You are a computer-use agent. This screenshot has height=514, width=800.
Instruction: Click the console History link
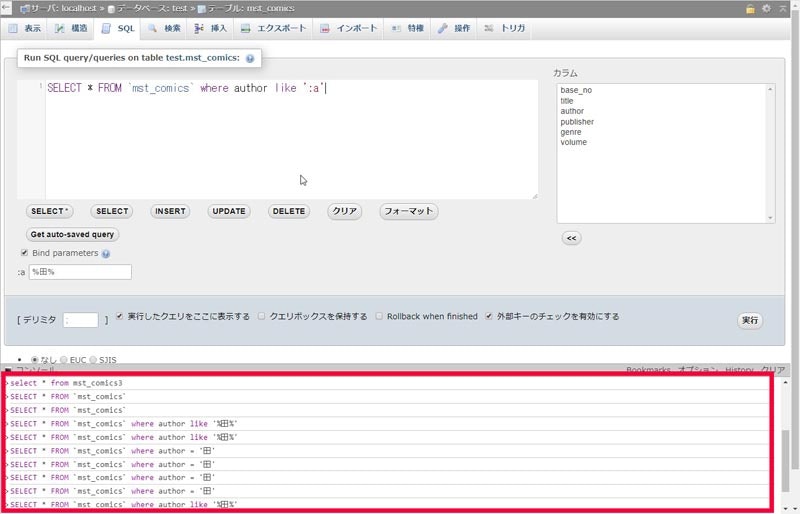click(739, 370)
